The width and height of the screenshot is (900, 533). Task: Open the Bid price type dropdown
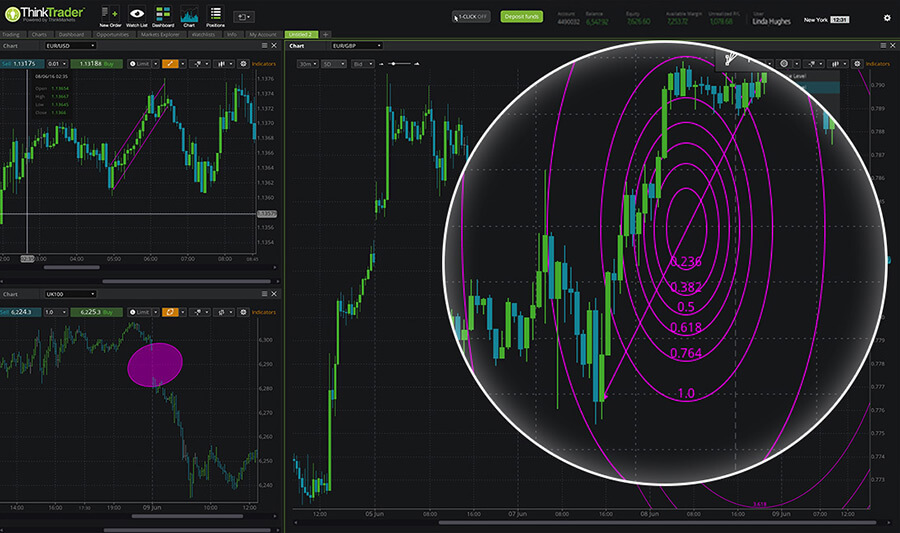[x=362, y=63]
